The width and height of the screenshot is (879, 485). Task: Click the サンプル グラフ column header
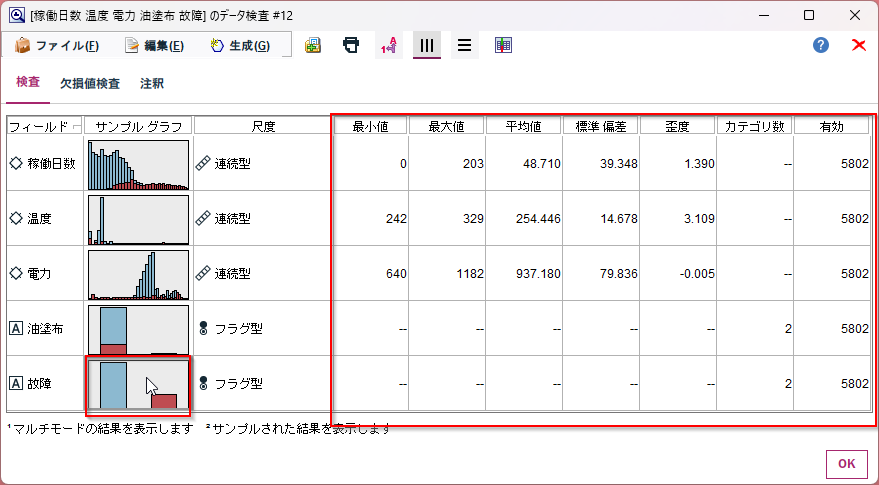[138, 126]
